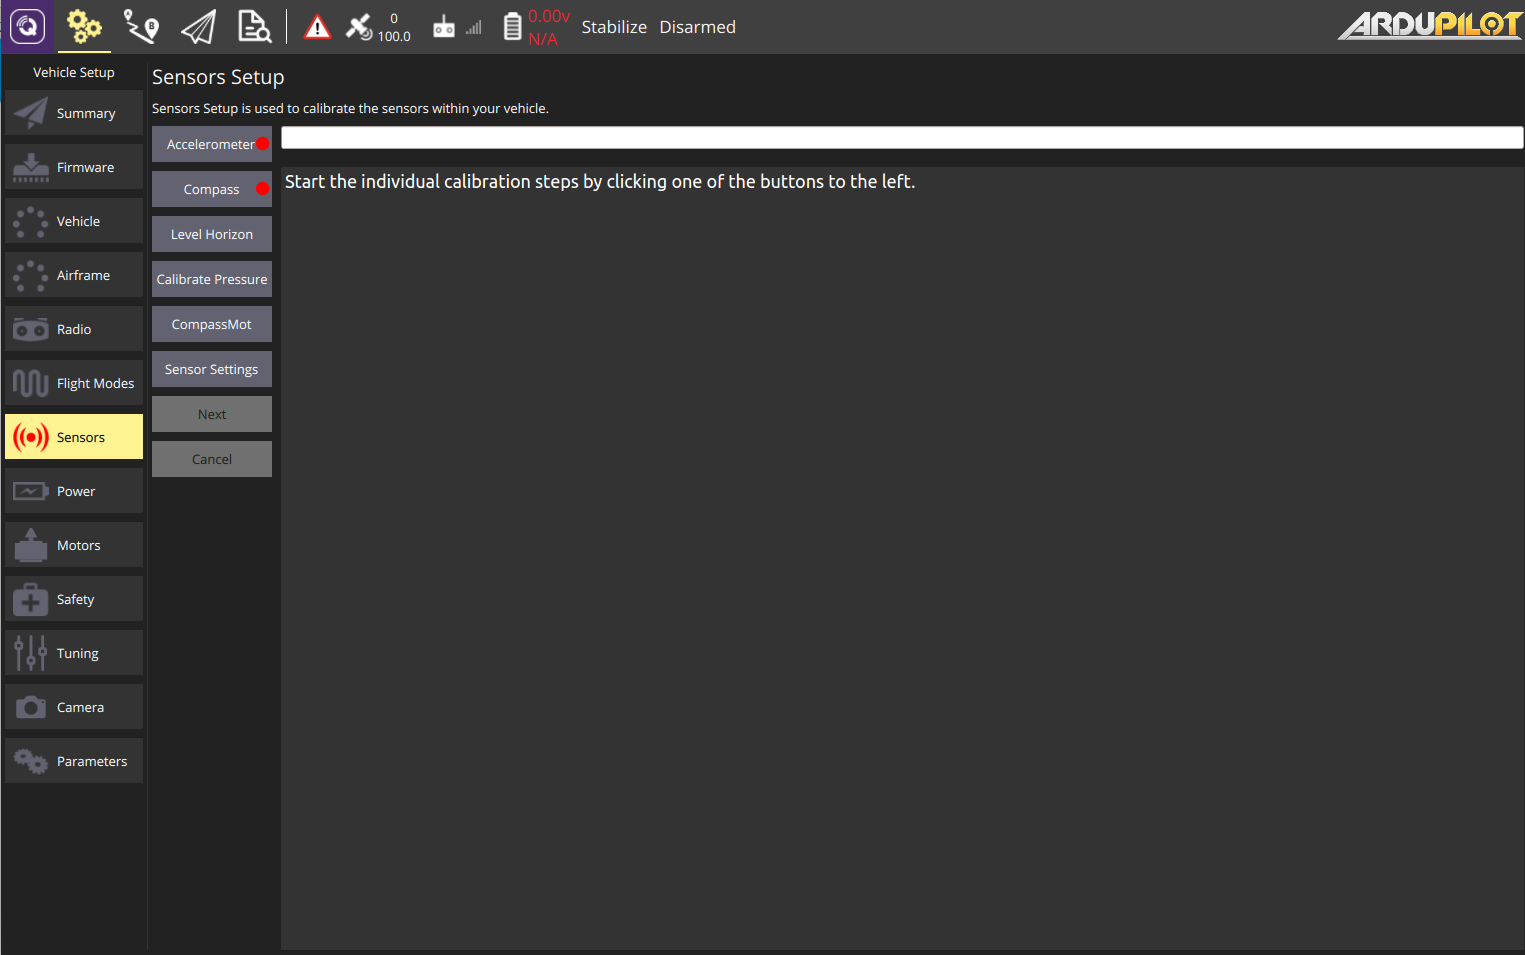This screenshot has height=955, width=1525.
Task: Open the Safety setup page
Action: (x=74, y=599)
